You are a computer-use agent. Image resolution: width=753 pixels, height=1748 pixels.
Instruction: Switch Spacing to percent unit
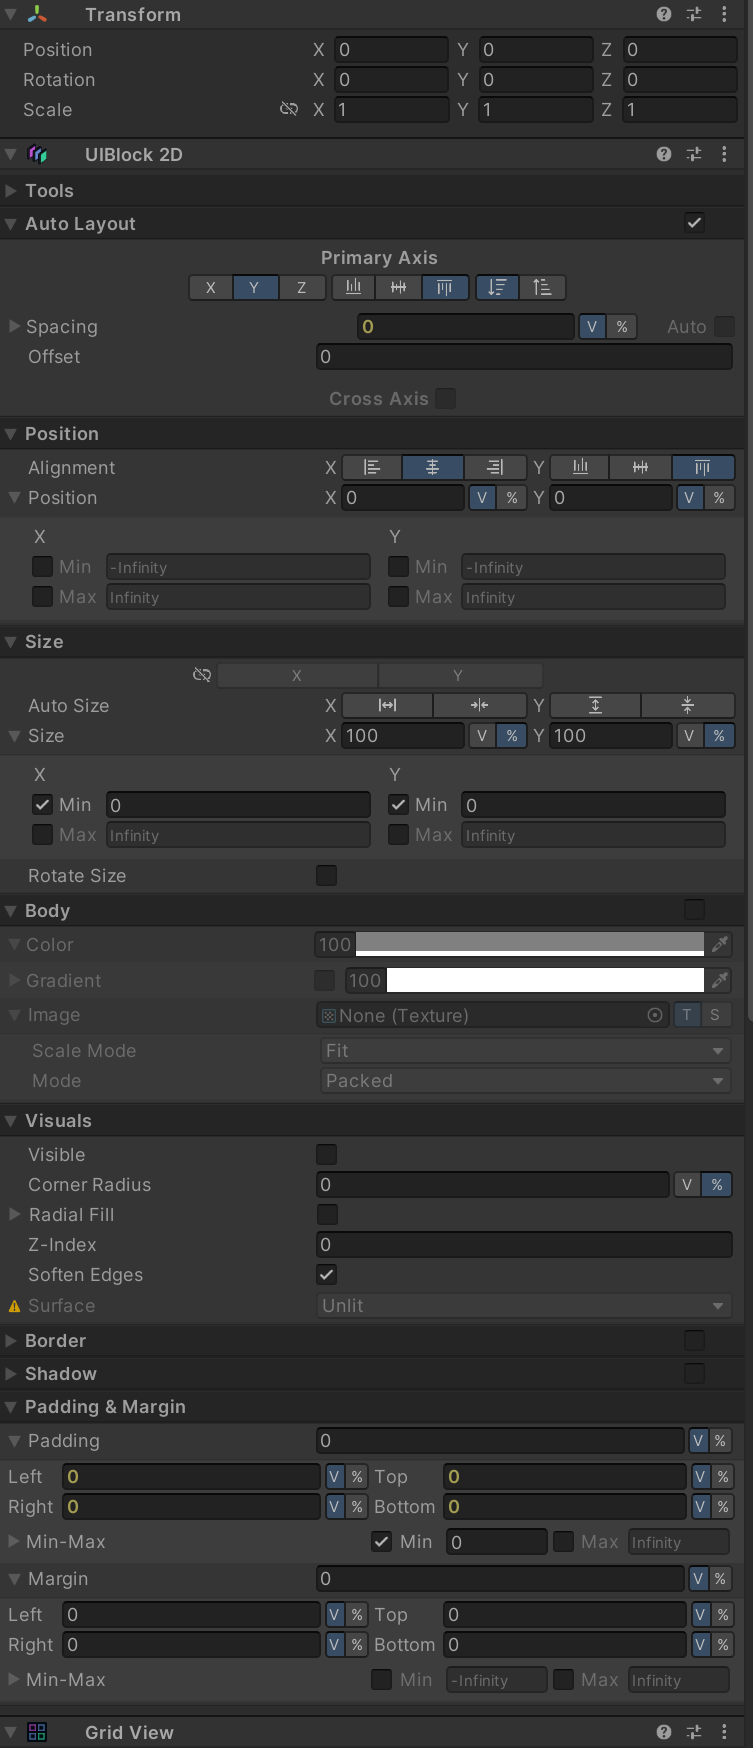pyautogui.click(x=622, y=326)
